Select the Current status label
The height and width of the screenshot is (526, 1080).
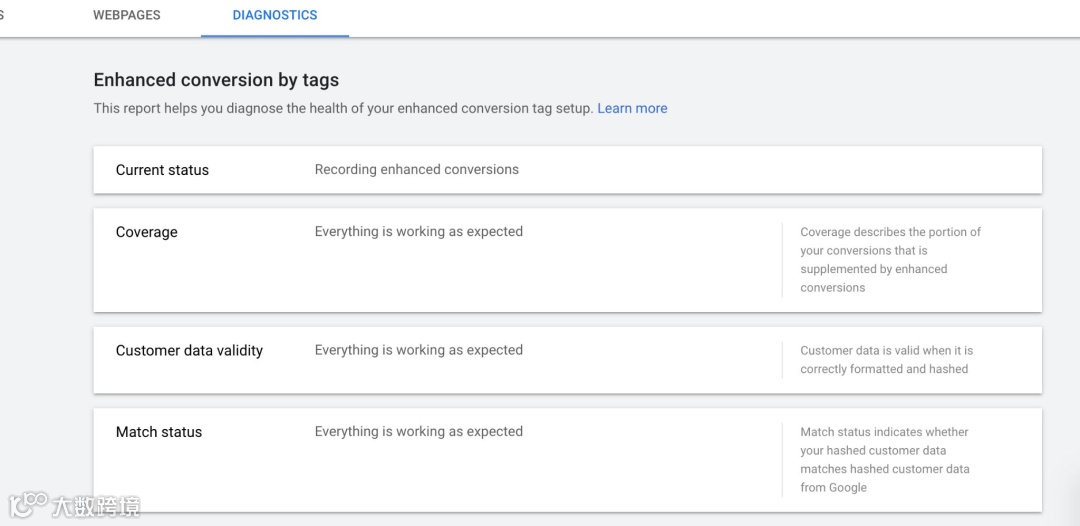coord(162,170)
